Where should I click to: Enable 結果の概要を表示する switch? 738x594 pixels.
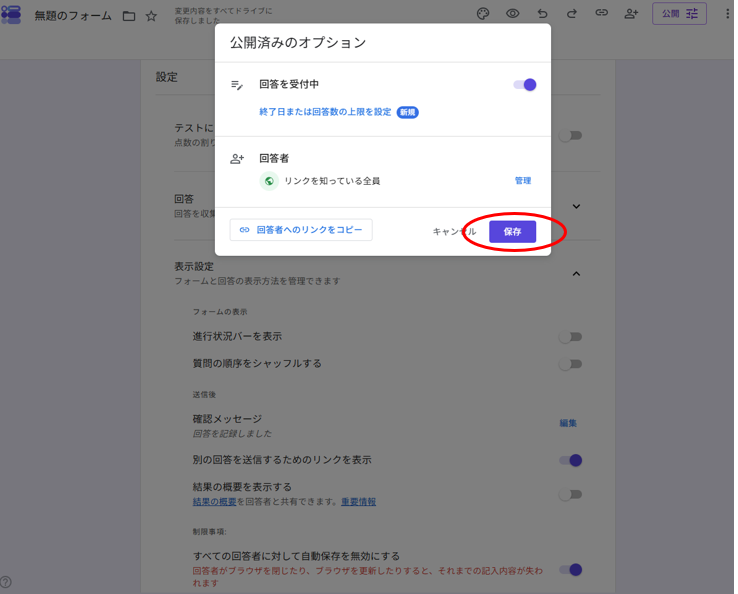pyautogui.click(x=570, y=495)
